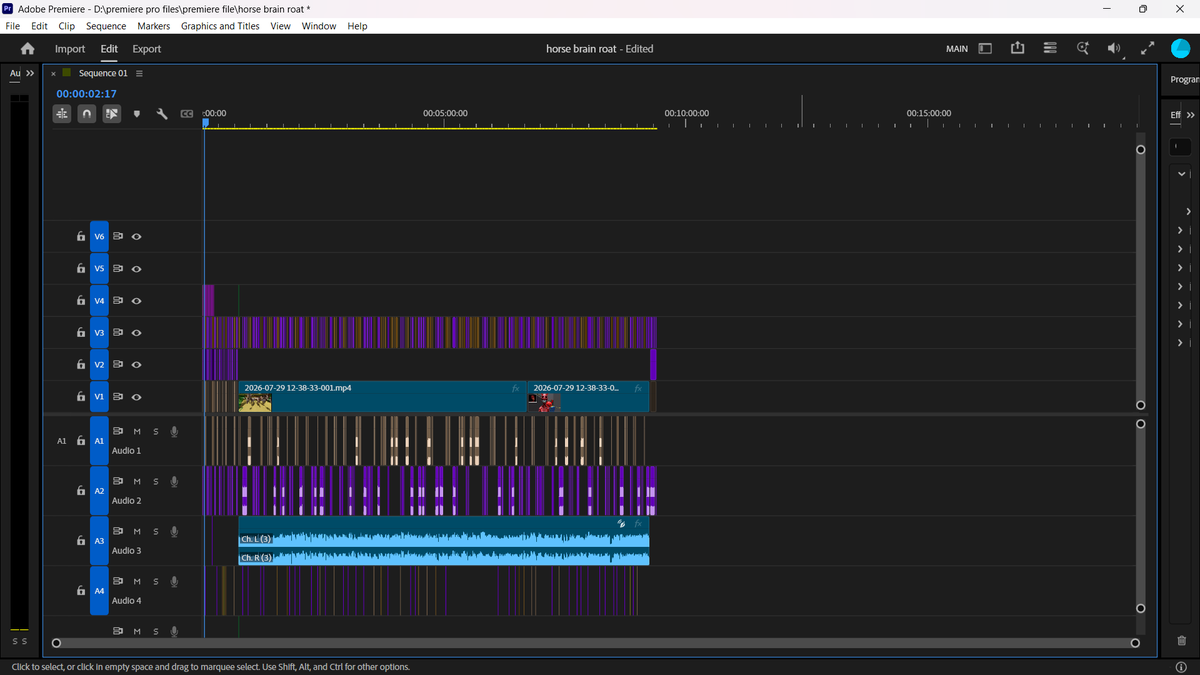The height and width of the screenshot is (675, 1200).
Task: Grab the horizontal zoom bar right handle
Action: (1135, 643)
